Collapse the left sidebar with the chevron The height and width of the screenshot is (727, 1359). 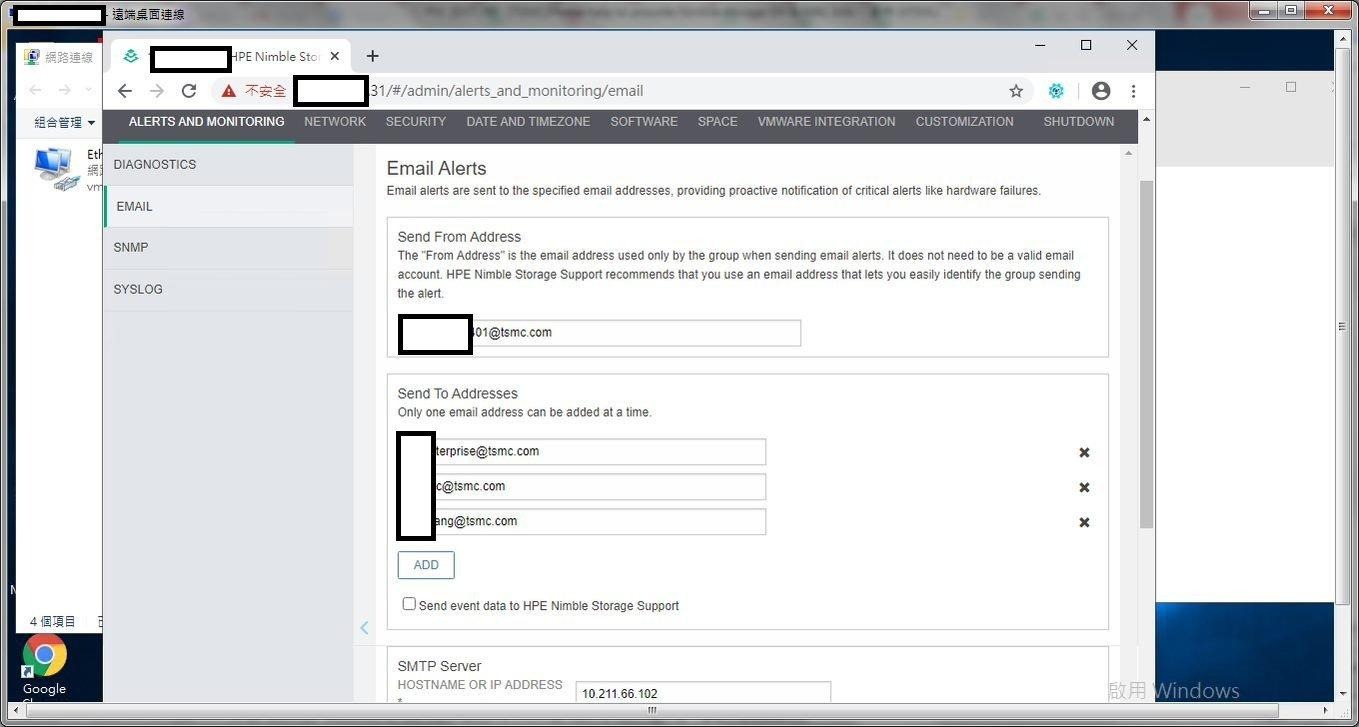pos(364,628)
